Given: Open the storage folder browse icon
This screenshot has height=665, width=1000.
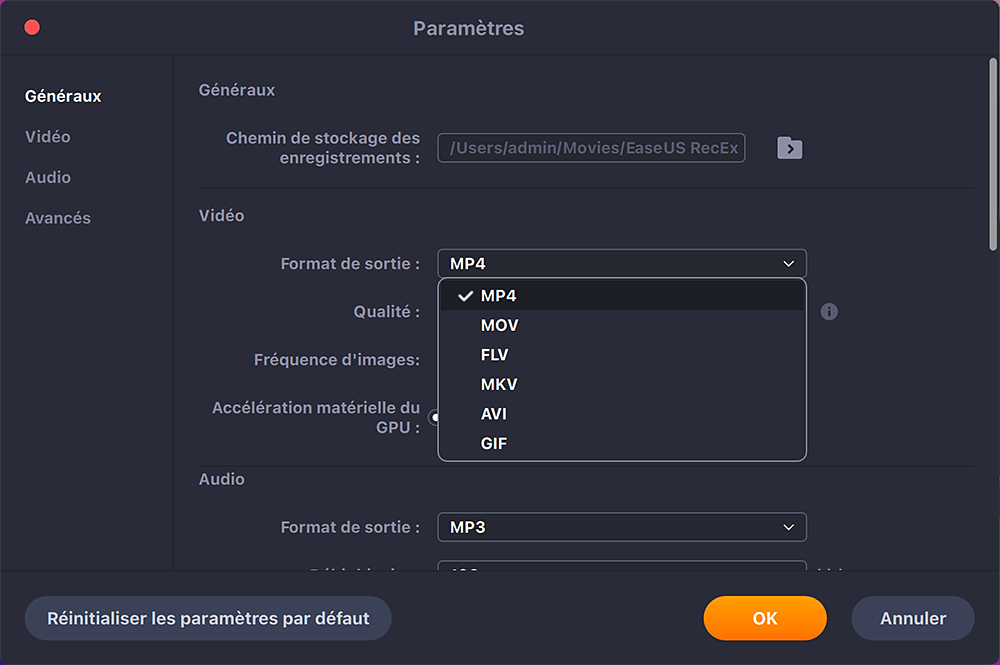Looking at the screenshot, I should [x=790, y=148].
